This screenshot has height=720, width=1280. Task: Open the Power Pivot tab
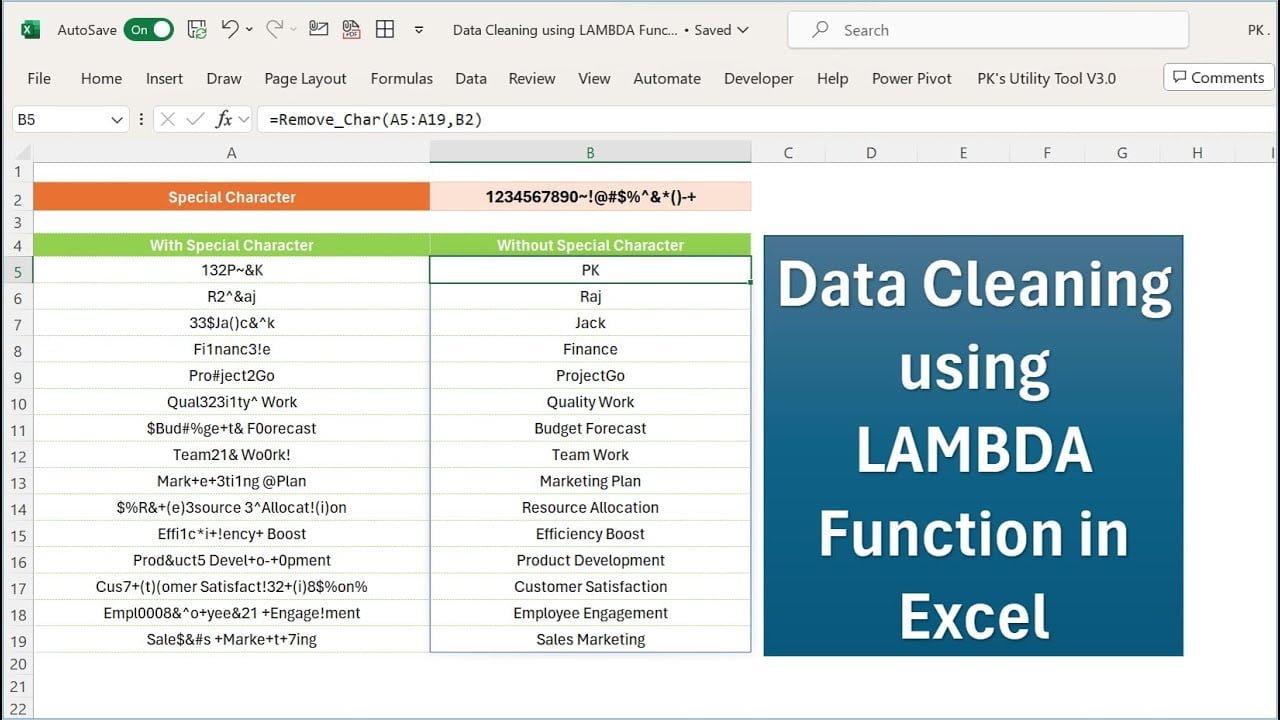(912, 78)
